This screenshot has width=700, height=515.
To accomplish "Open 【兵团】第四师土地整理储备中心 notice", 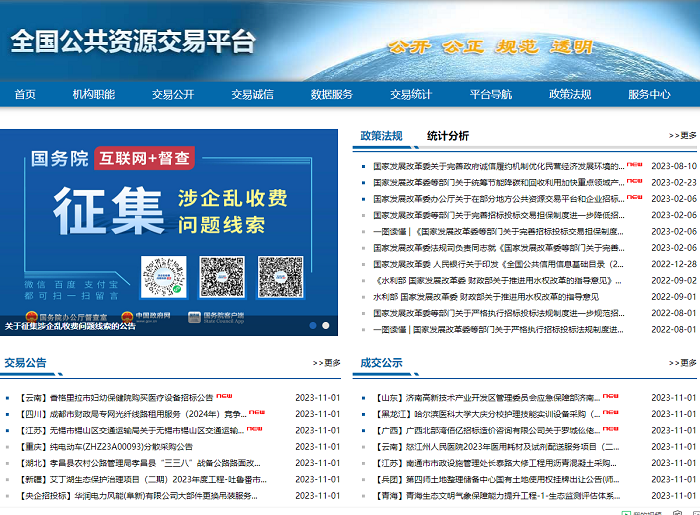I will tap(496, 480).
